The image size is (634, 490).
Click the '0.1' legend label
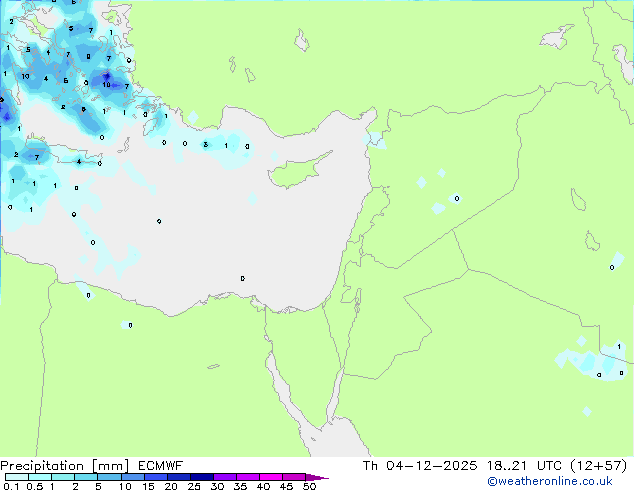[11, 486]
